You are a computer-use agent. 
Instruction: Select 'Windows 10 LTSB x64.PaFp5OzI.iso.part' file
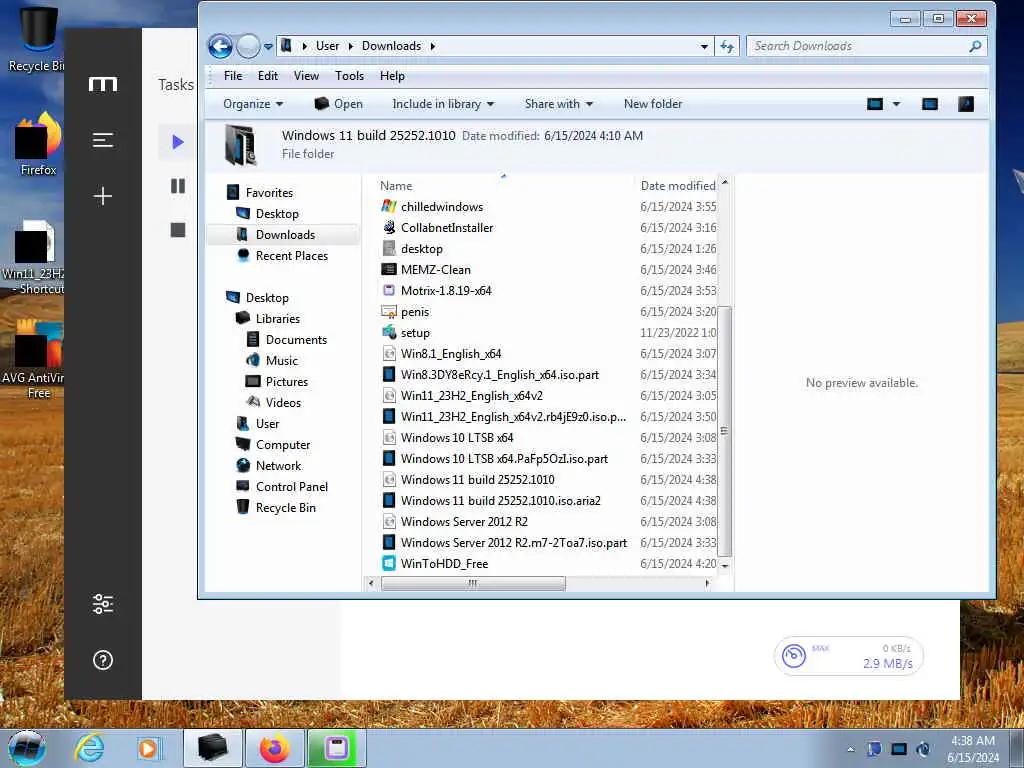tap(504, 458)
